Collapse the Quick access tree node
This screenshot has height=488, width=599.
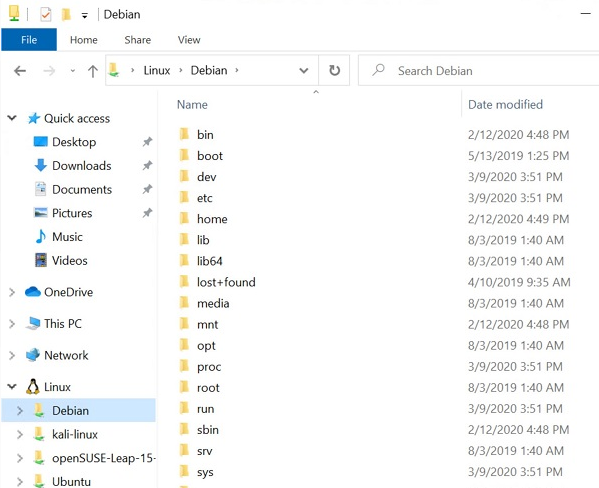pos(12,118)
